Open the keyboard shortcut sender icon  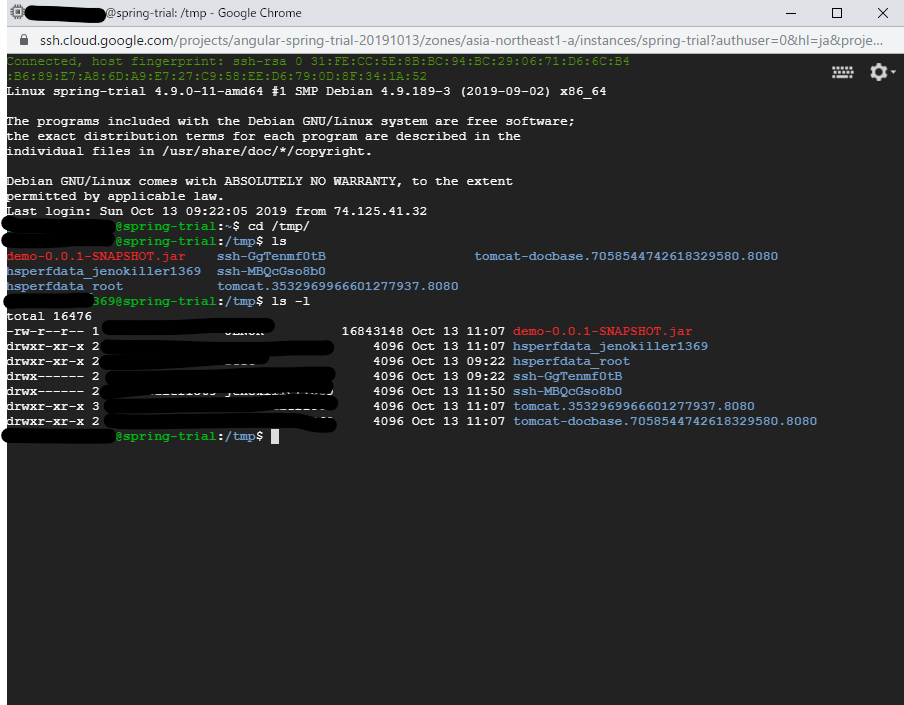tap(842, 72)
